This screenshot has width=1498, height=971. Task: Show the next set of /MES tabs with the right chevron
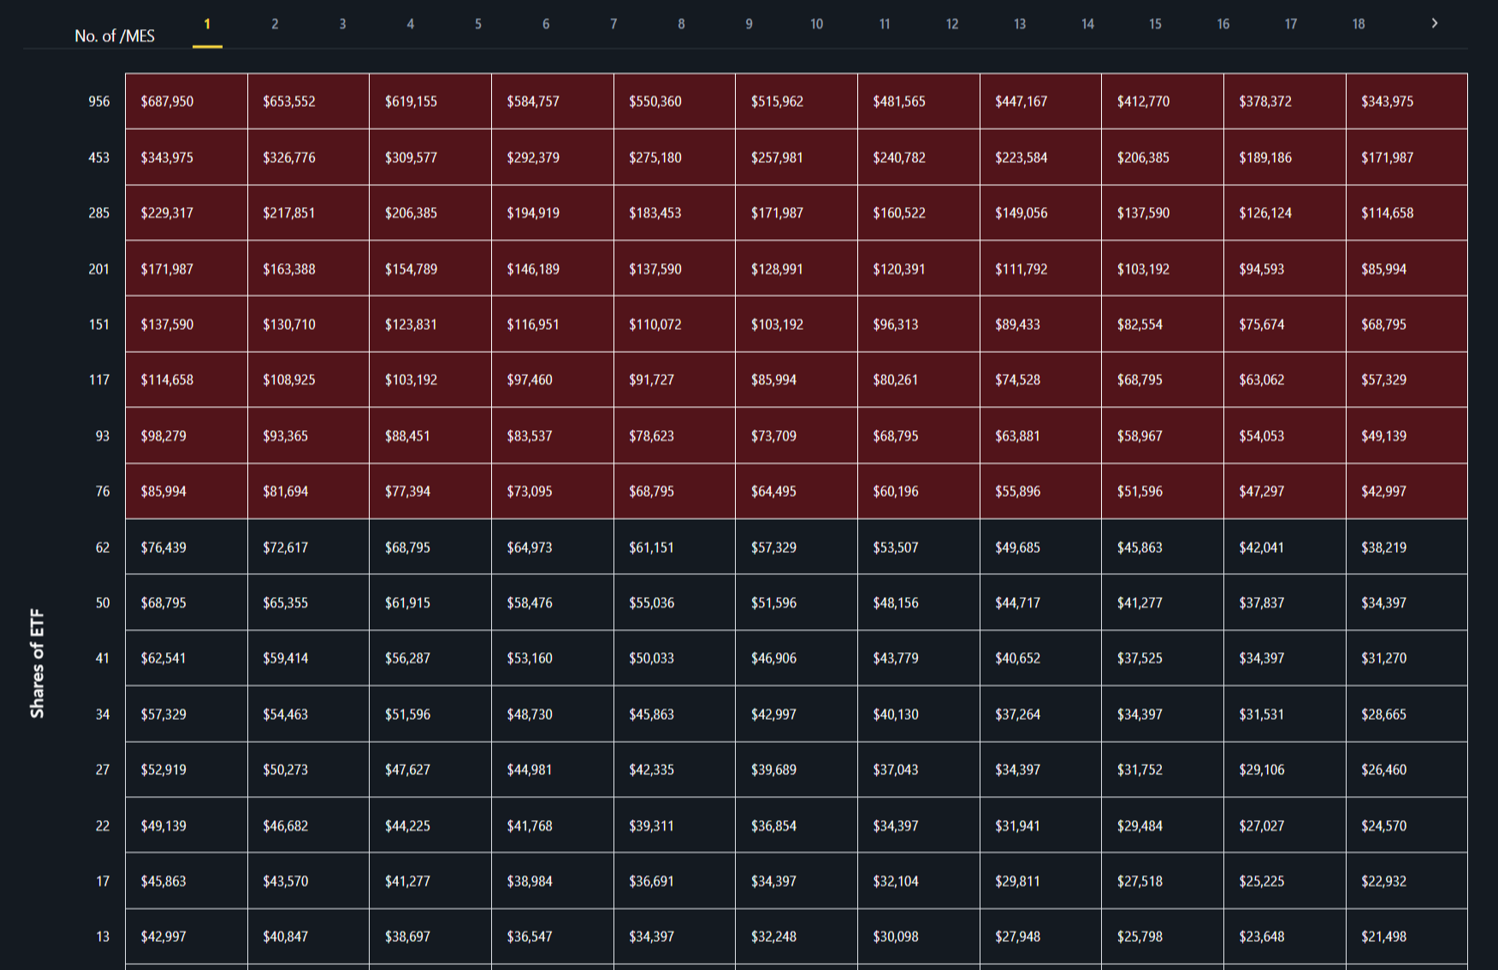1434,24
